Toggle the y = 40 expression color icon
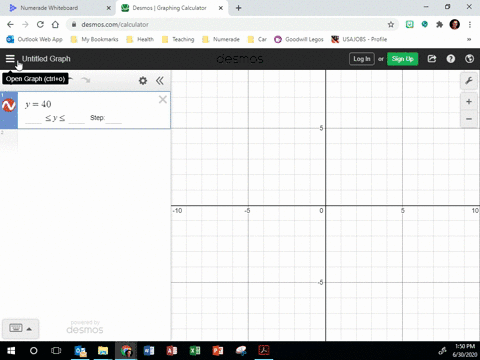 (9, 106)
